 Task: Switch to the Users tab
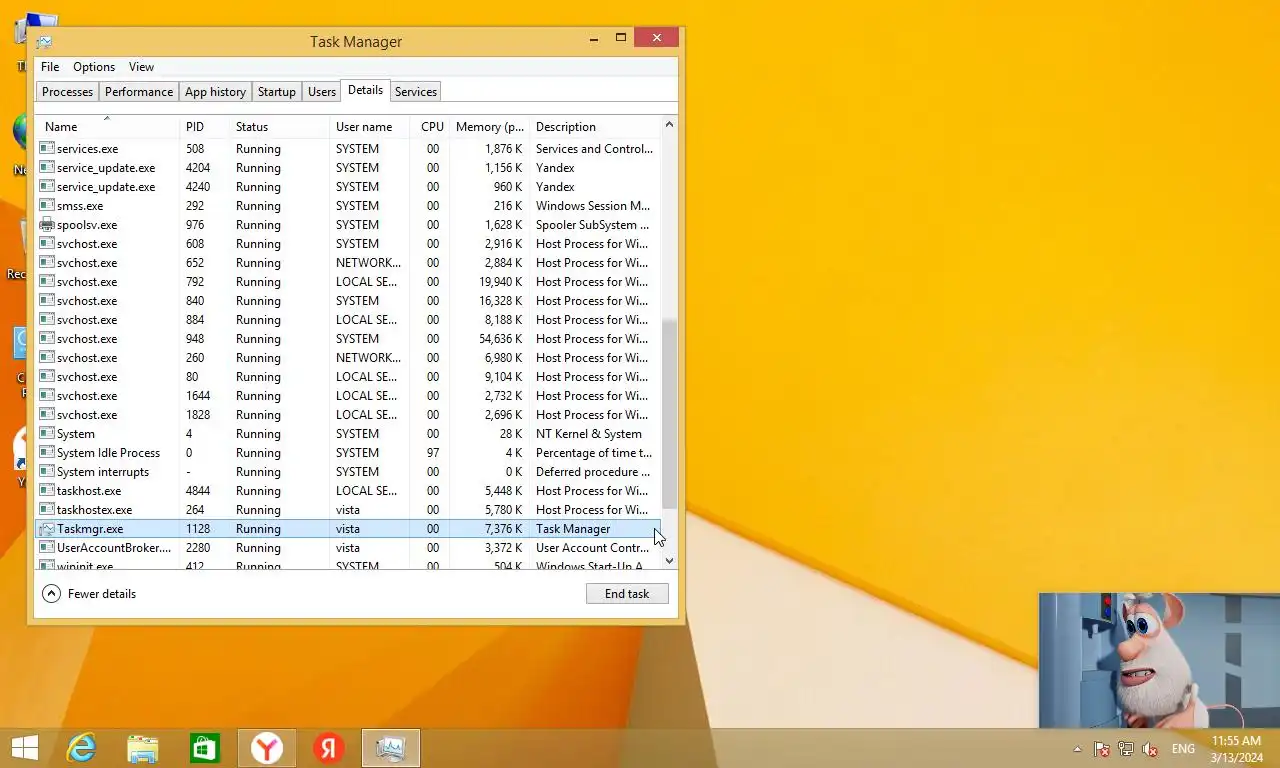click(322, 92)
